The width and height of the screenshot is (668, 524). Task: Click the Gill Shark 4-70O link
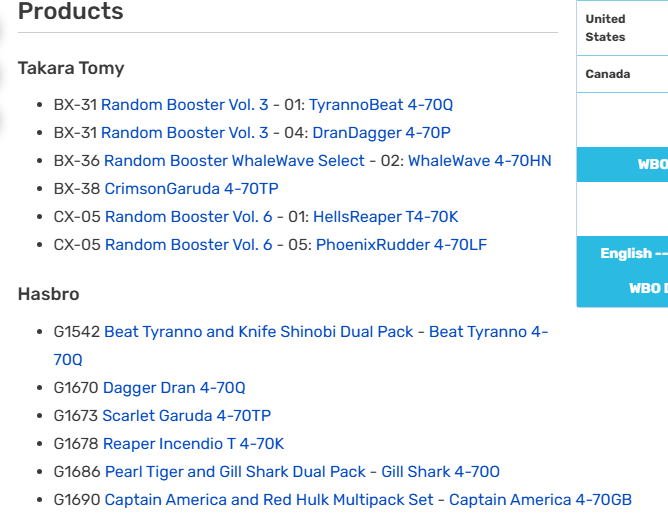tap(439, 472)
